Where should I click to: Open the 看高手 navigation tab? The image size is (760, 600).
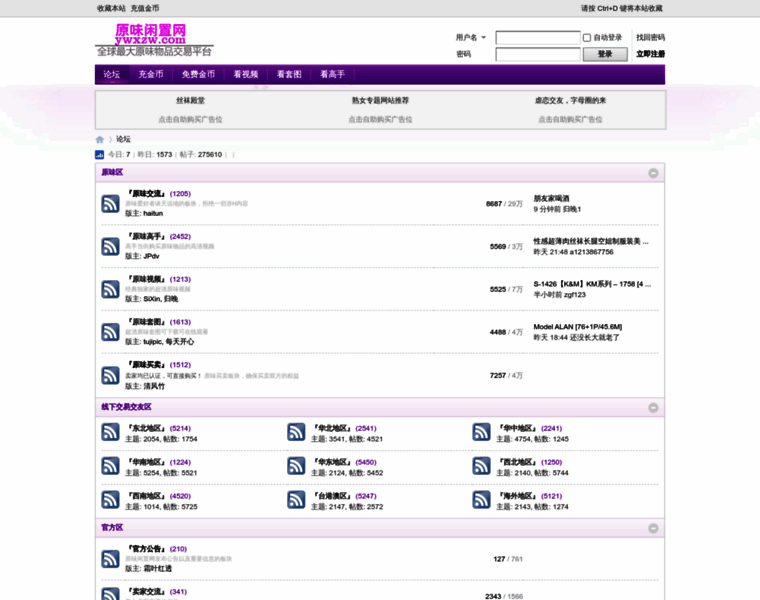[332, 74]
